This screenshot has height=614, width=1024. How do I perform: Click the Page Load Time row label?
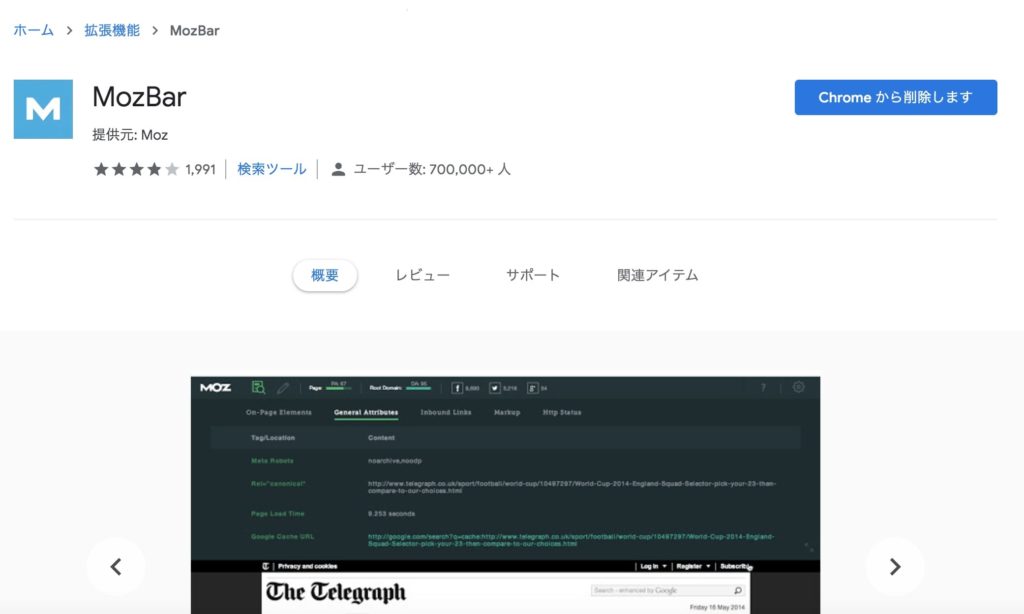(278, 513)
